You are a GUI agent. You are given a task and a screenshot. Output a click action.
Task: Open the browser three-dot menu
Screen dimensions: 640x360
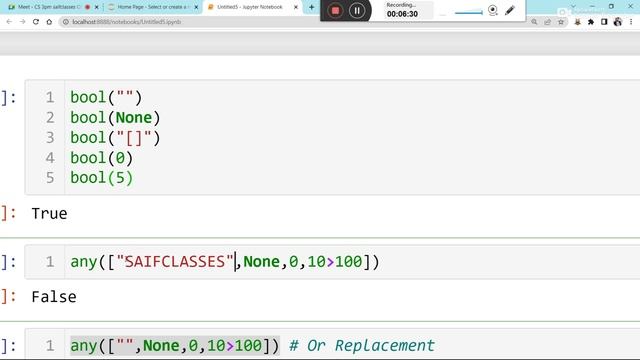631,22
